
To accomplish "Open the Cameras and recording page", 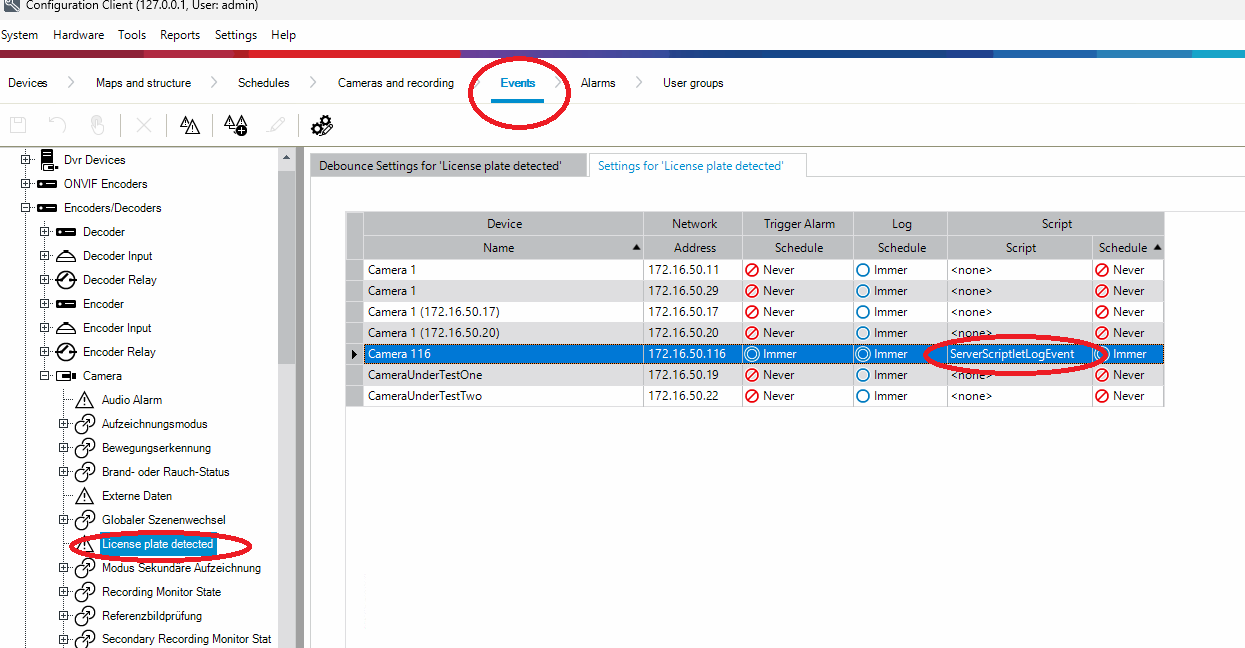I will click(x=395, y=83).
